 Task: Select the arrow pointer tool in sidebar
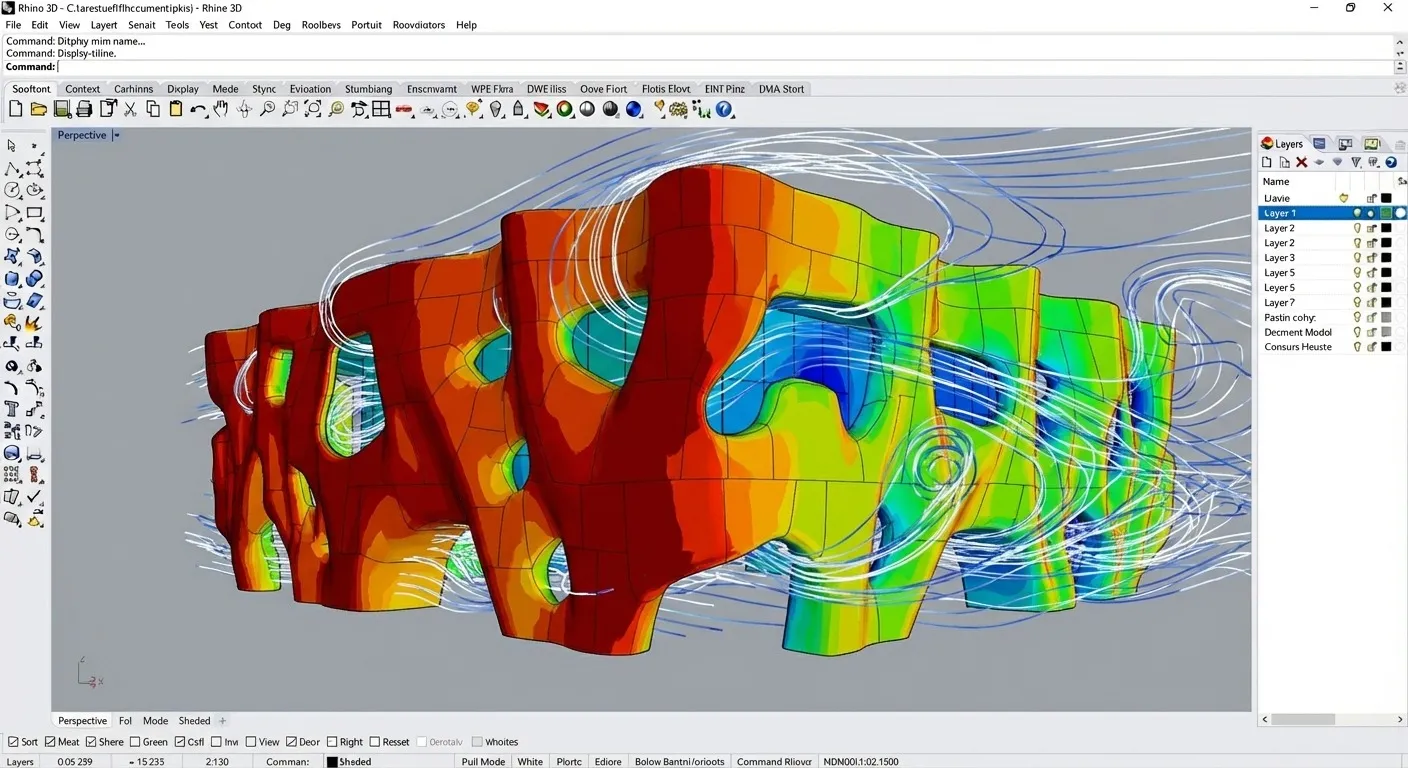coord(12,146)
